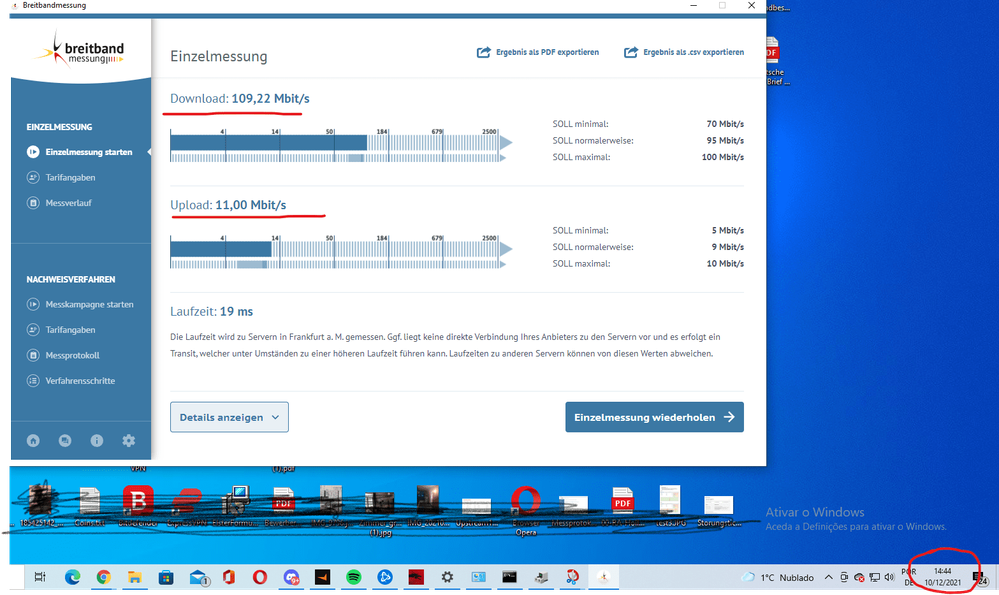Switch to Google Chrome on the taskbar
999x595 pixels.
pyautogui.click(x=103, y=577)
